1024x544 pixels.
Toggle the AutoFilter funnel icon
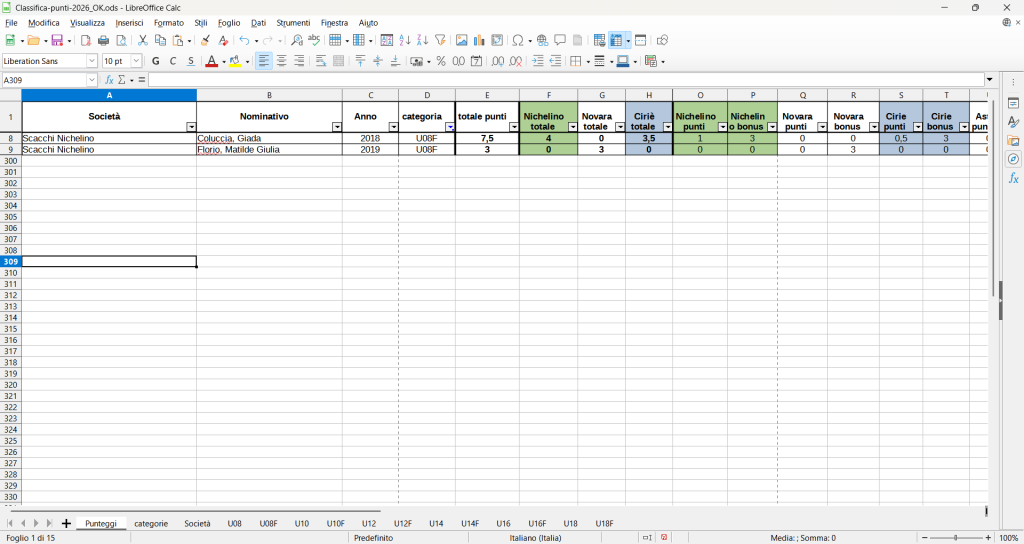tap(440, 41)
